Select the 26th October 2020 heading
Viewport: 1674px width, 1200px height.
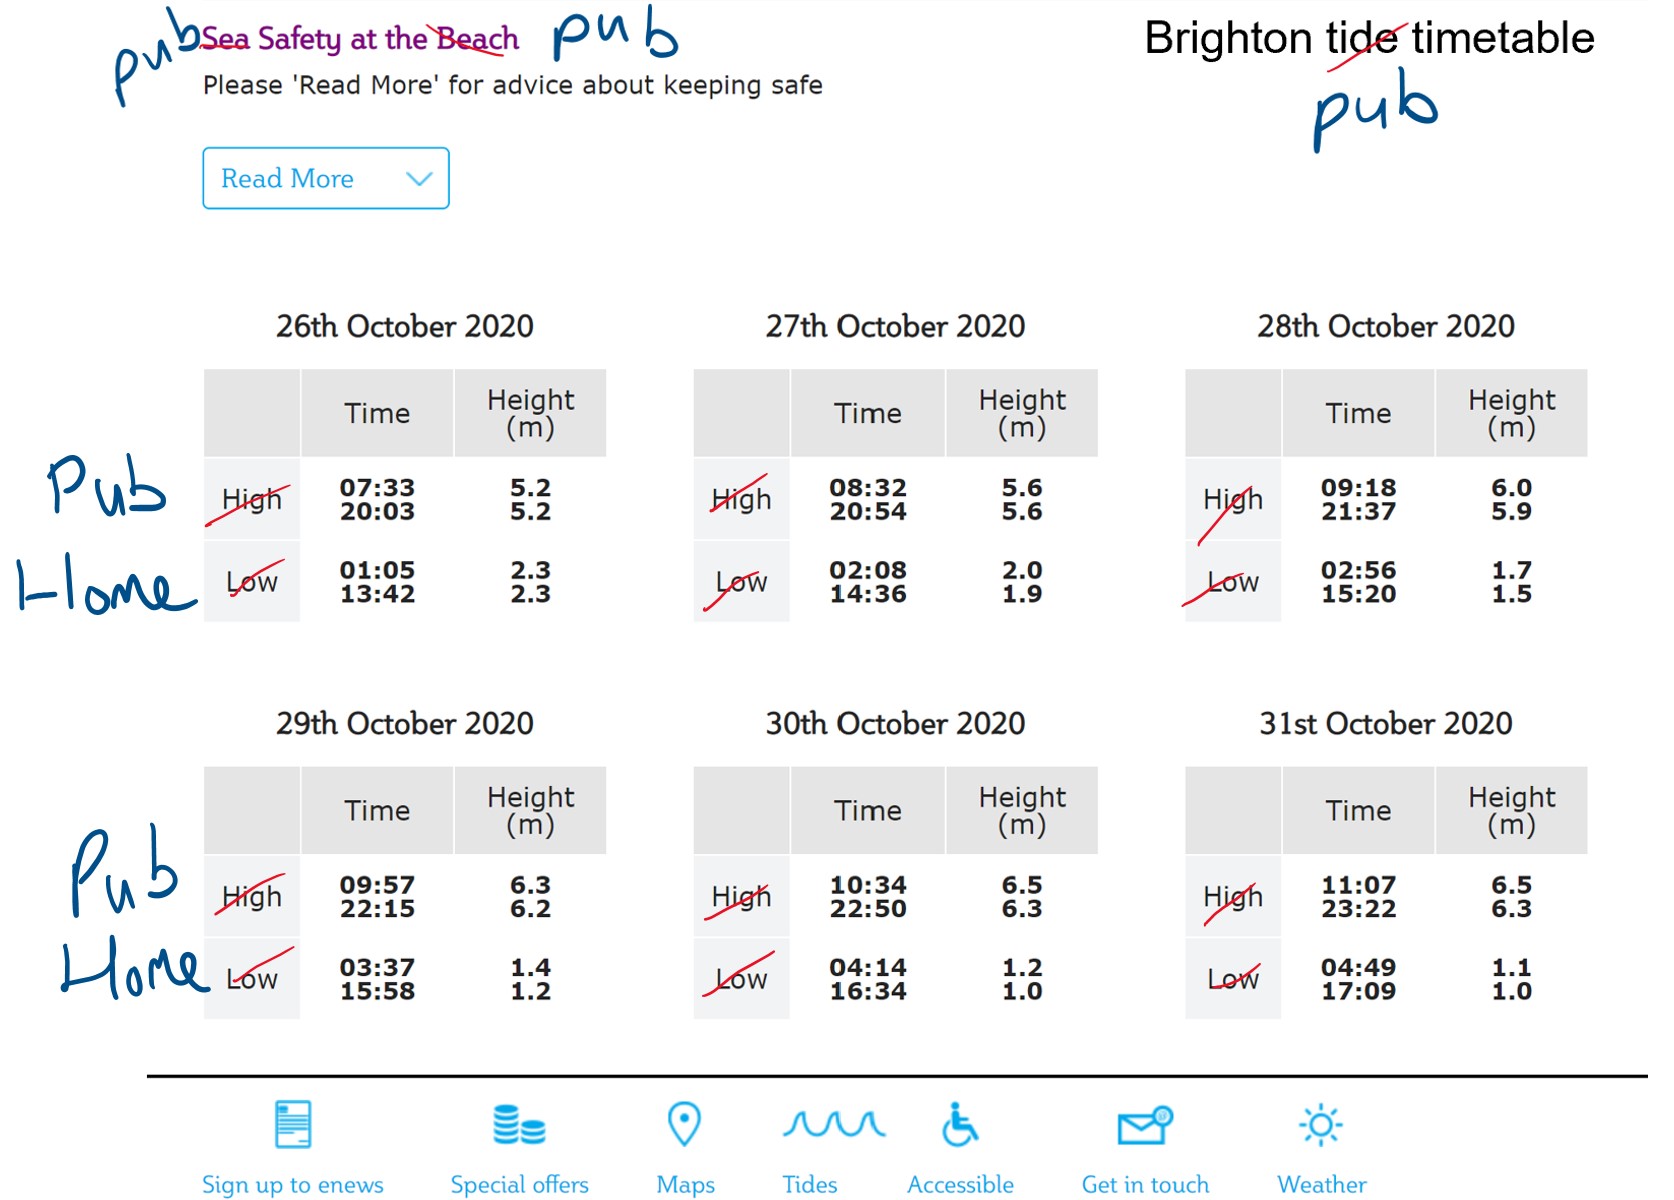(405, 326)
